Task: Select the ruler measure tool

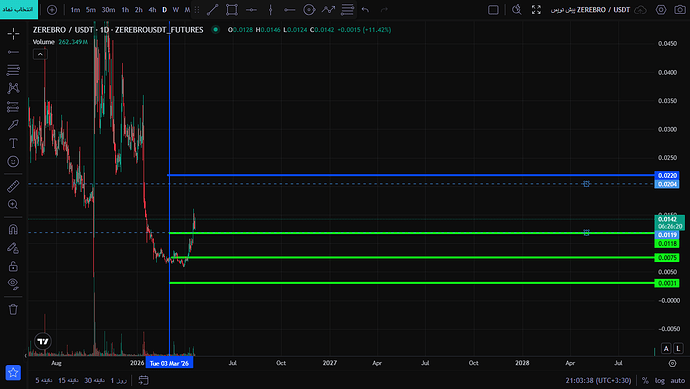Action: 13,186
